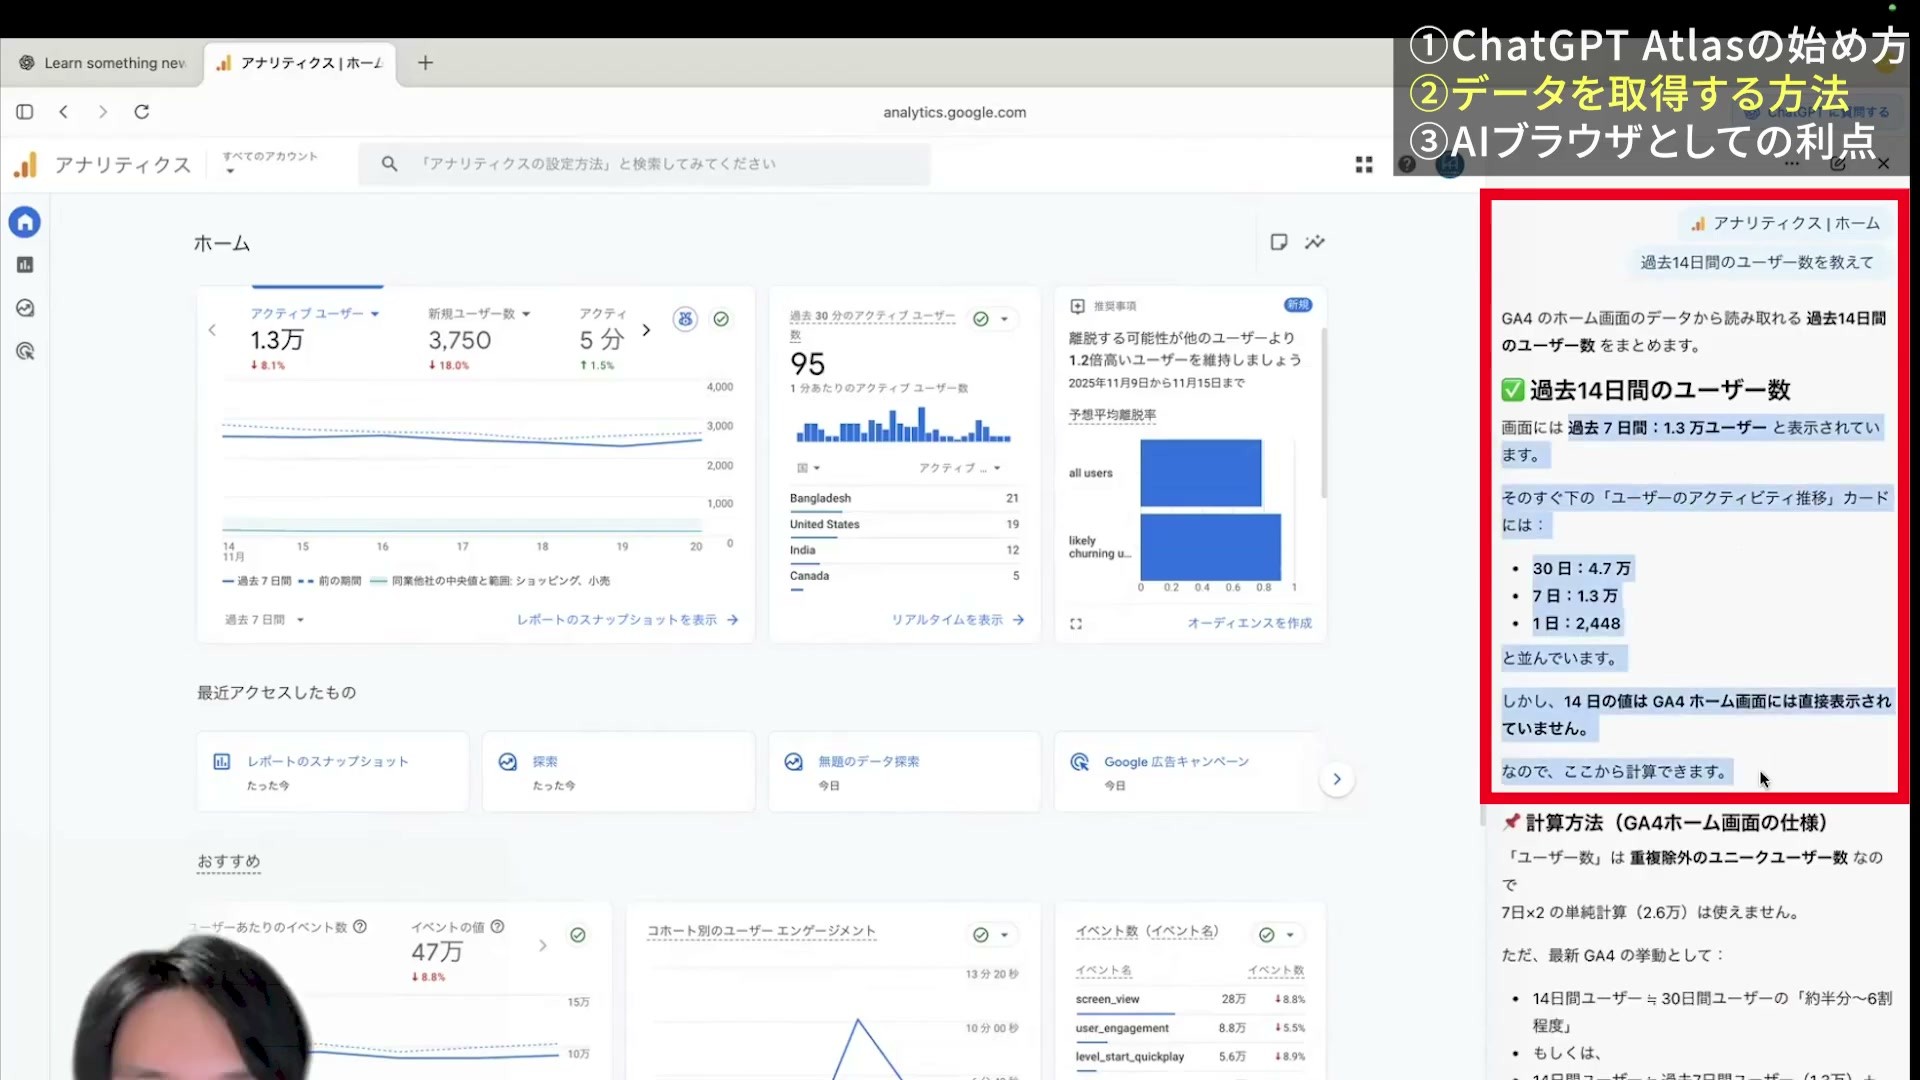
Task: Open recent レポートのスナップショット card
Action: pyautogui.click(x=333, y=771)
